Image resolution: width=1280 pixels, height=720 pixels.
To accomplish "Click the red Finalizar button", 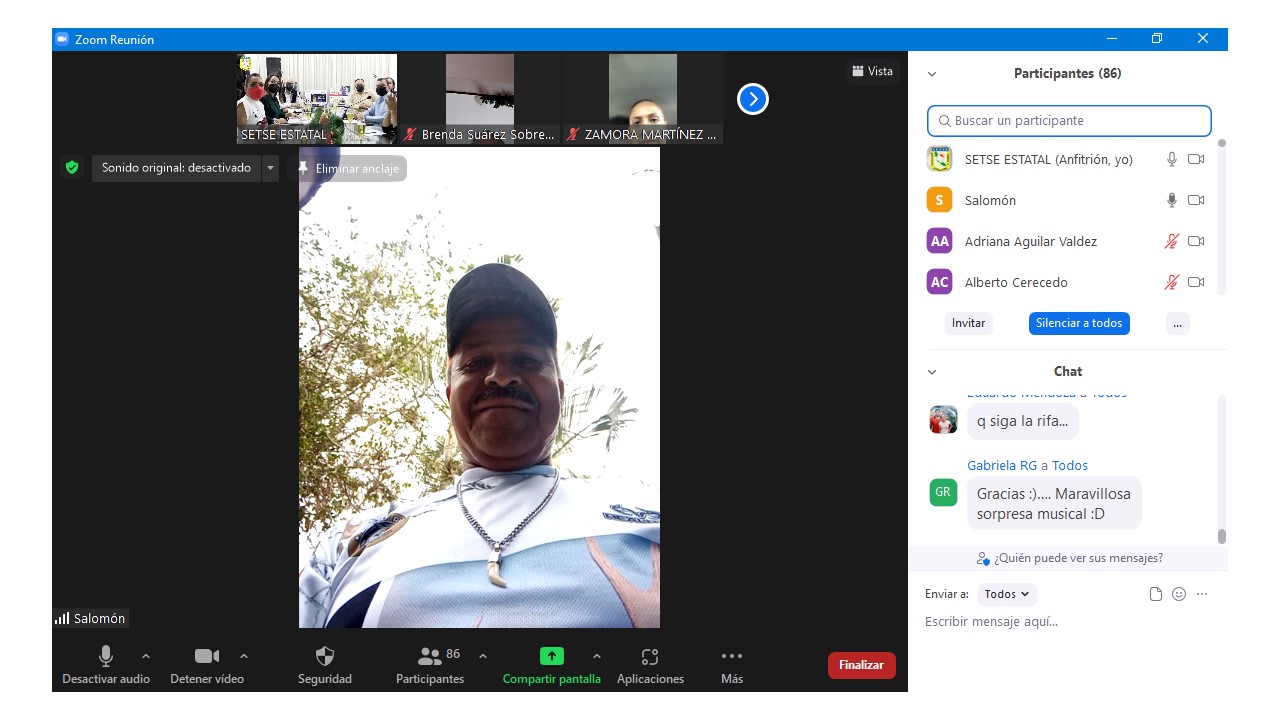I will [861, 665].
